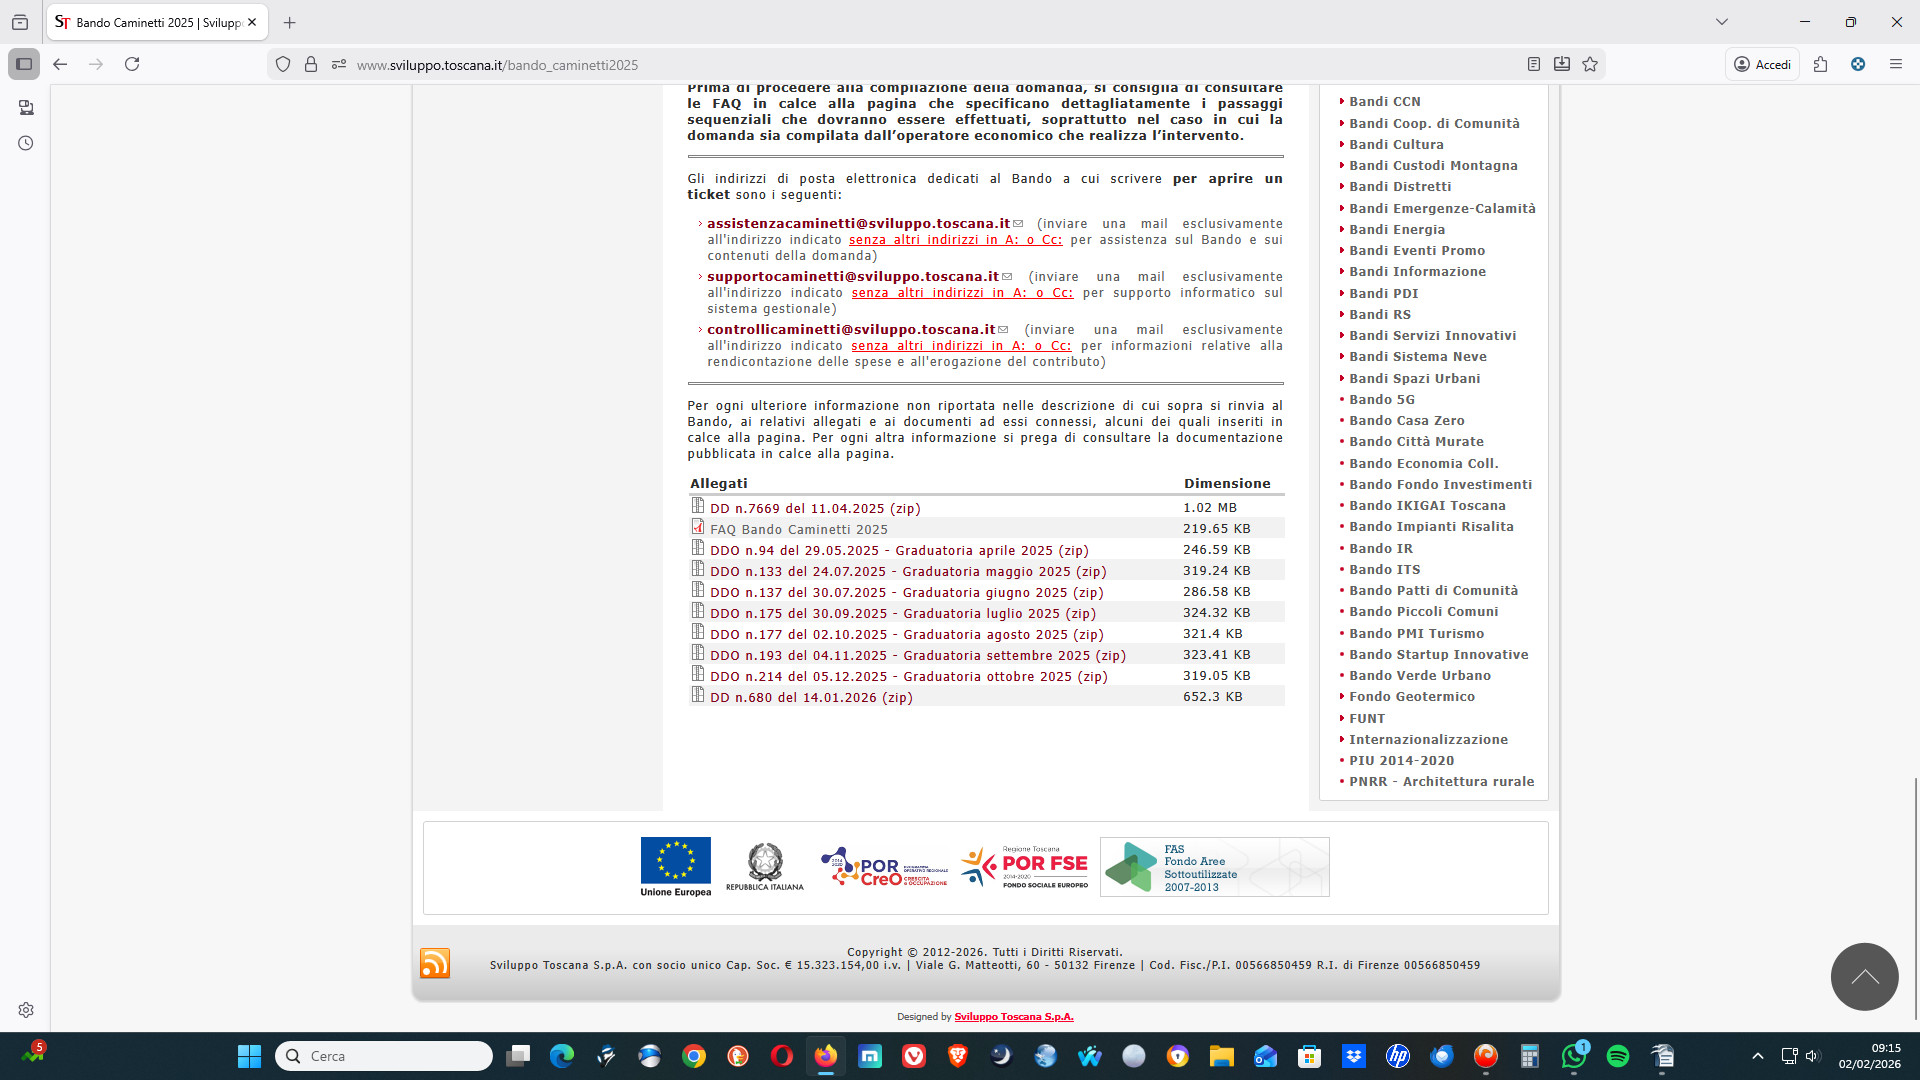Open Firefox sidebar toggle icon
1920x1080 pixels.
24,64
